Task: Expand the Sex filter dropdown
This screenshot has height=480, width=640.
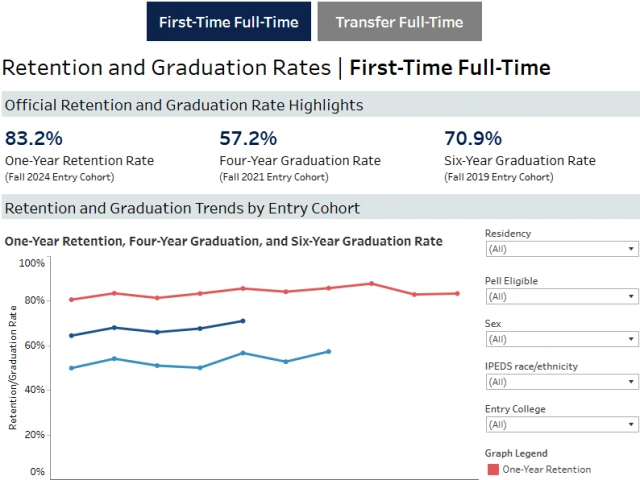Action: (560, 339)
